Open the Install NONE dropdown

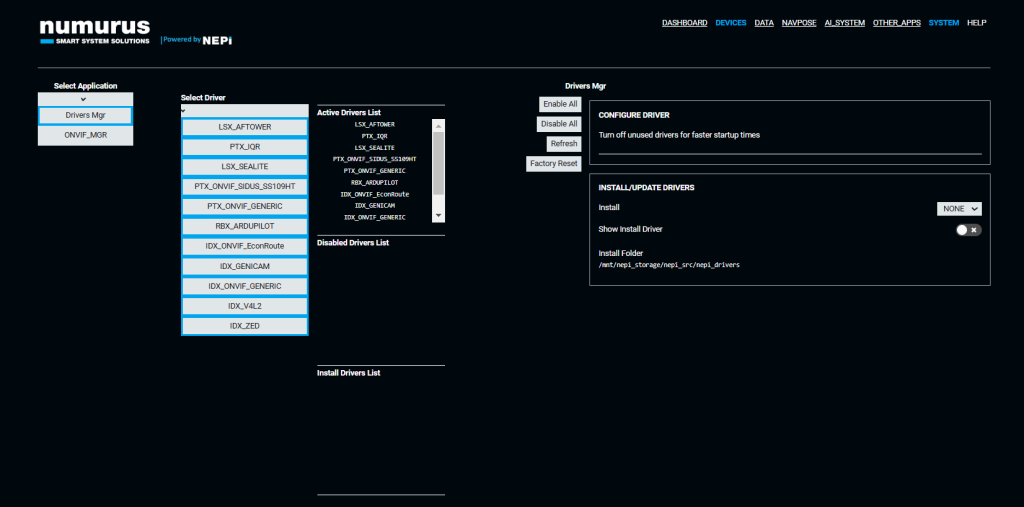(x=959, y=208)
